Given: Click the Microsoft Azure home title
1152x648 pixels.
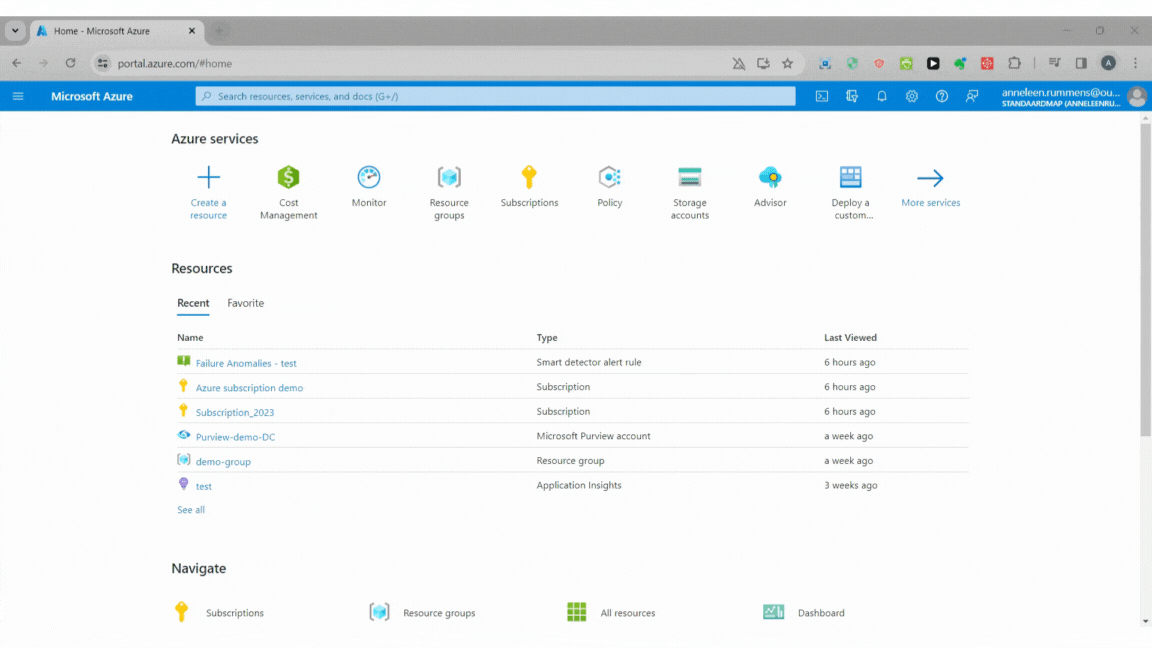Looking at the screenshot, I should click(x=92, y=96).
